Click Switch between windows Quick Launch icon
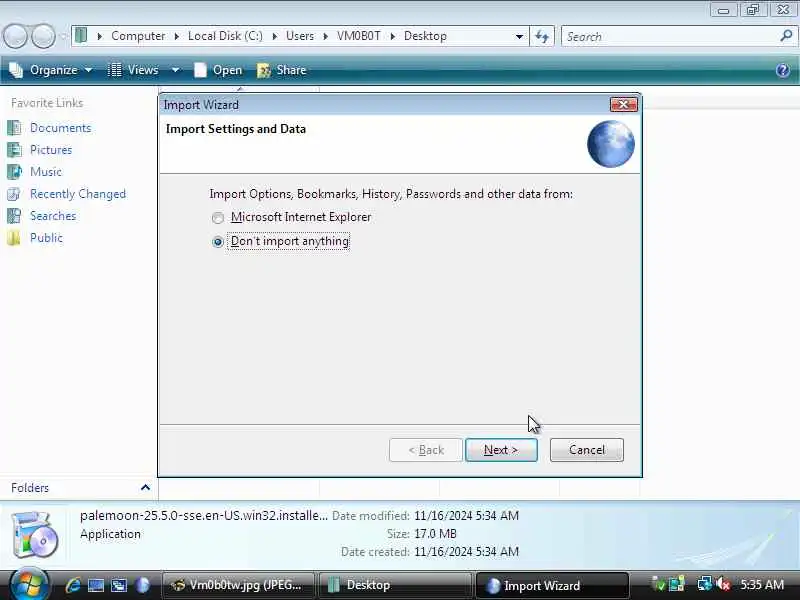800x600 pixels. [x=119, y=585]
